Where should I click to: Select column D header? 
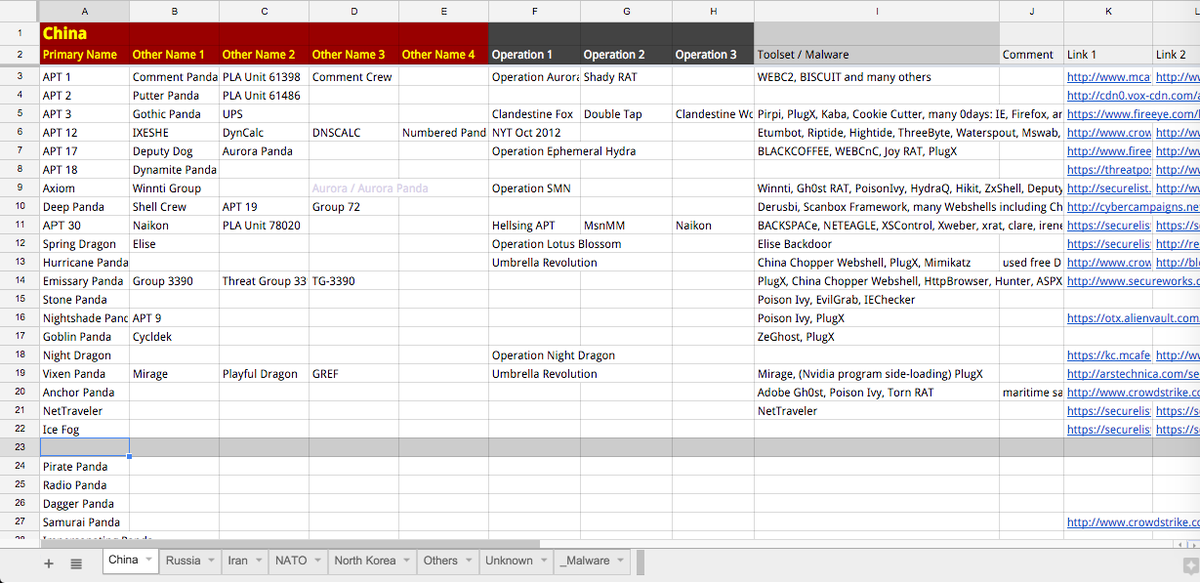(x=354, y=11)
